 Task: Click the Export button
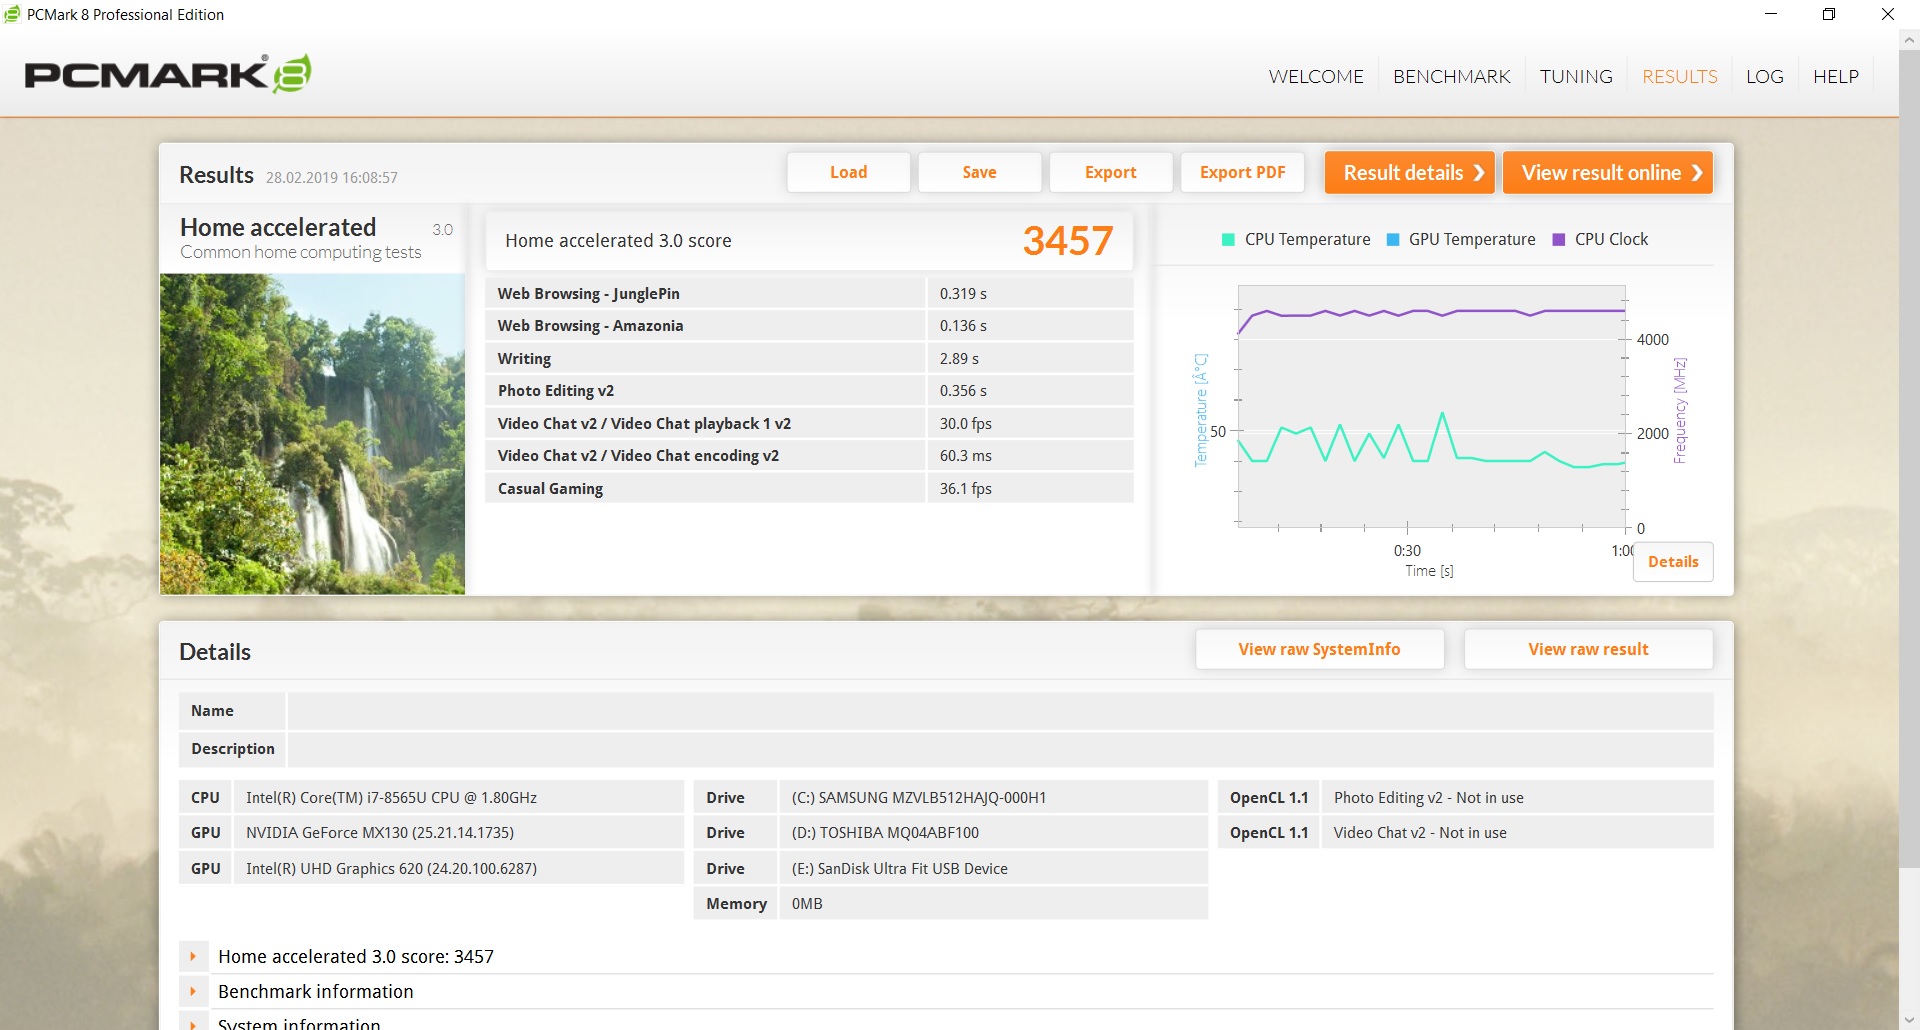1110,172
